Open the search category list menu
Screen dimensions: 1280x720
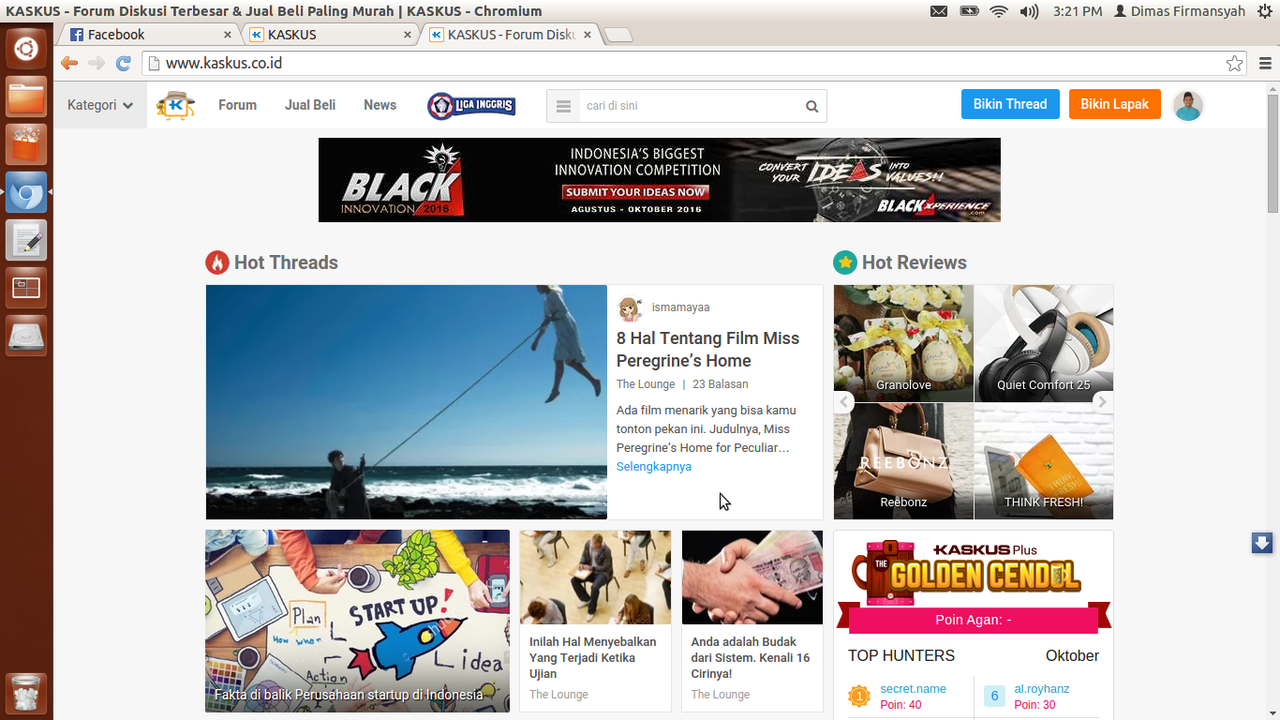(563, 106)
